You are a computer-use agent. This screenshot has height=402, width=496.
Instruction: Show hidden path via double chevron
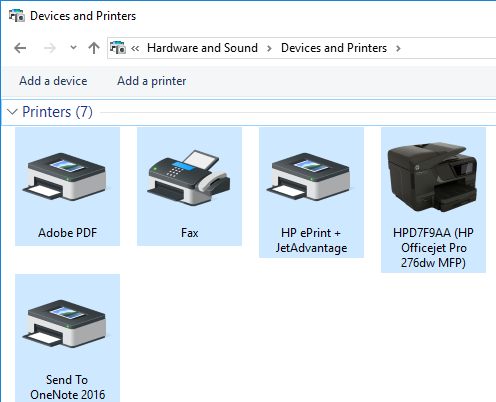click(x=135, y=49)
